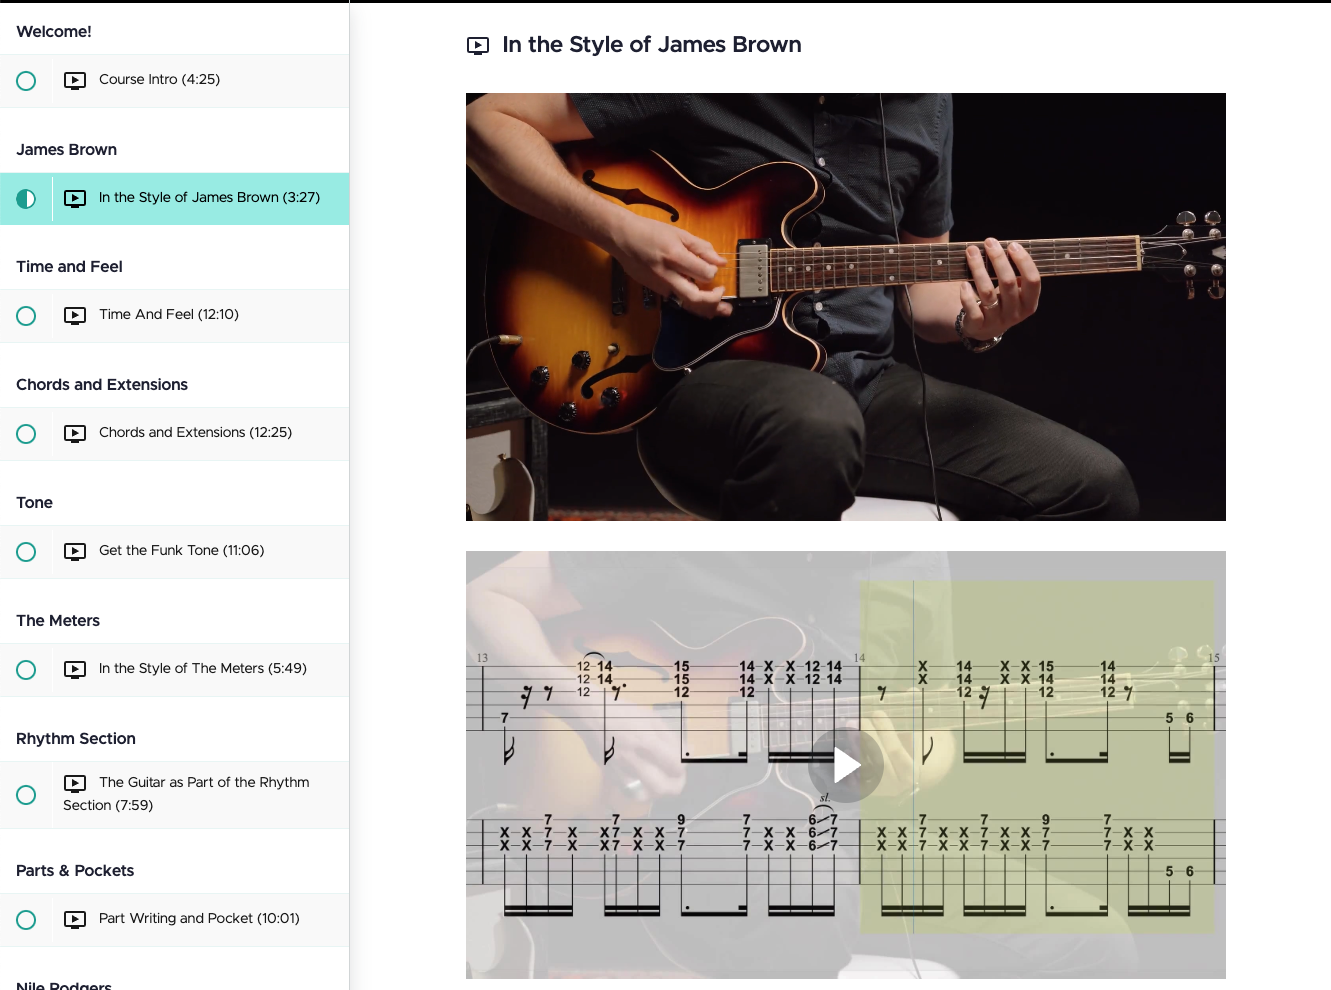The width and height of the screenshot is (1331, 990).
Task: Toggle completion circle for Chords and Extensions
Action: (x=26, y=434)
